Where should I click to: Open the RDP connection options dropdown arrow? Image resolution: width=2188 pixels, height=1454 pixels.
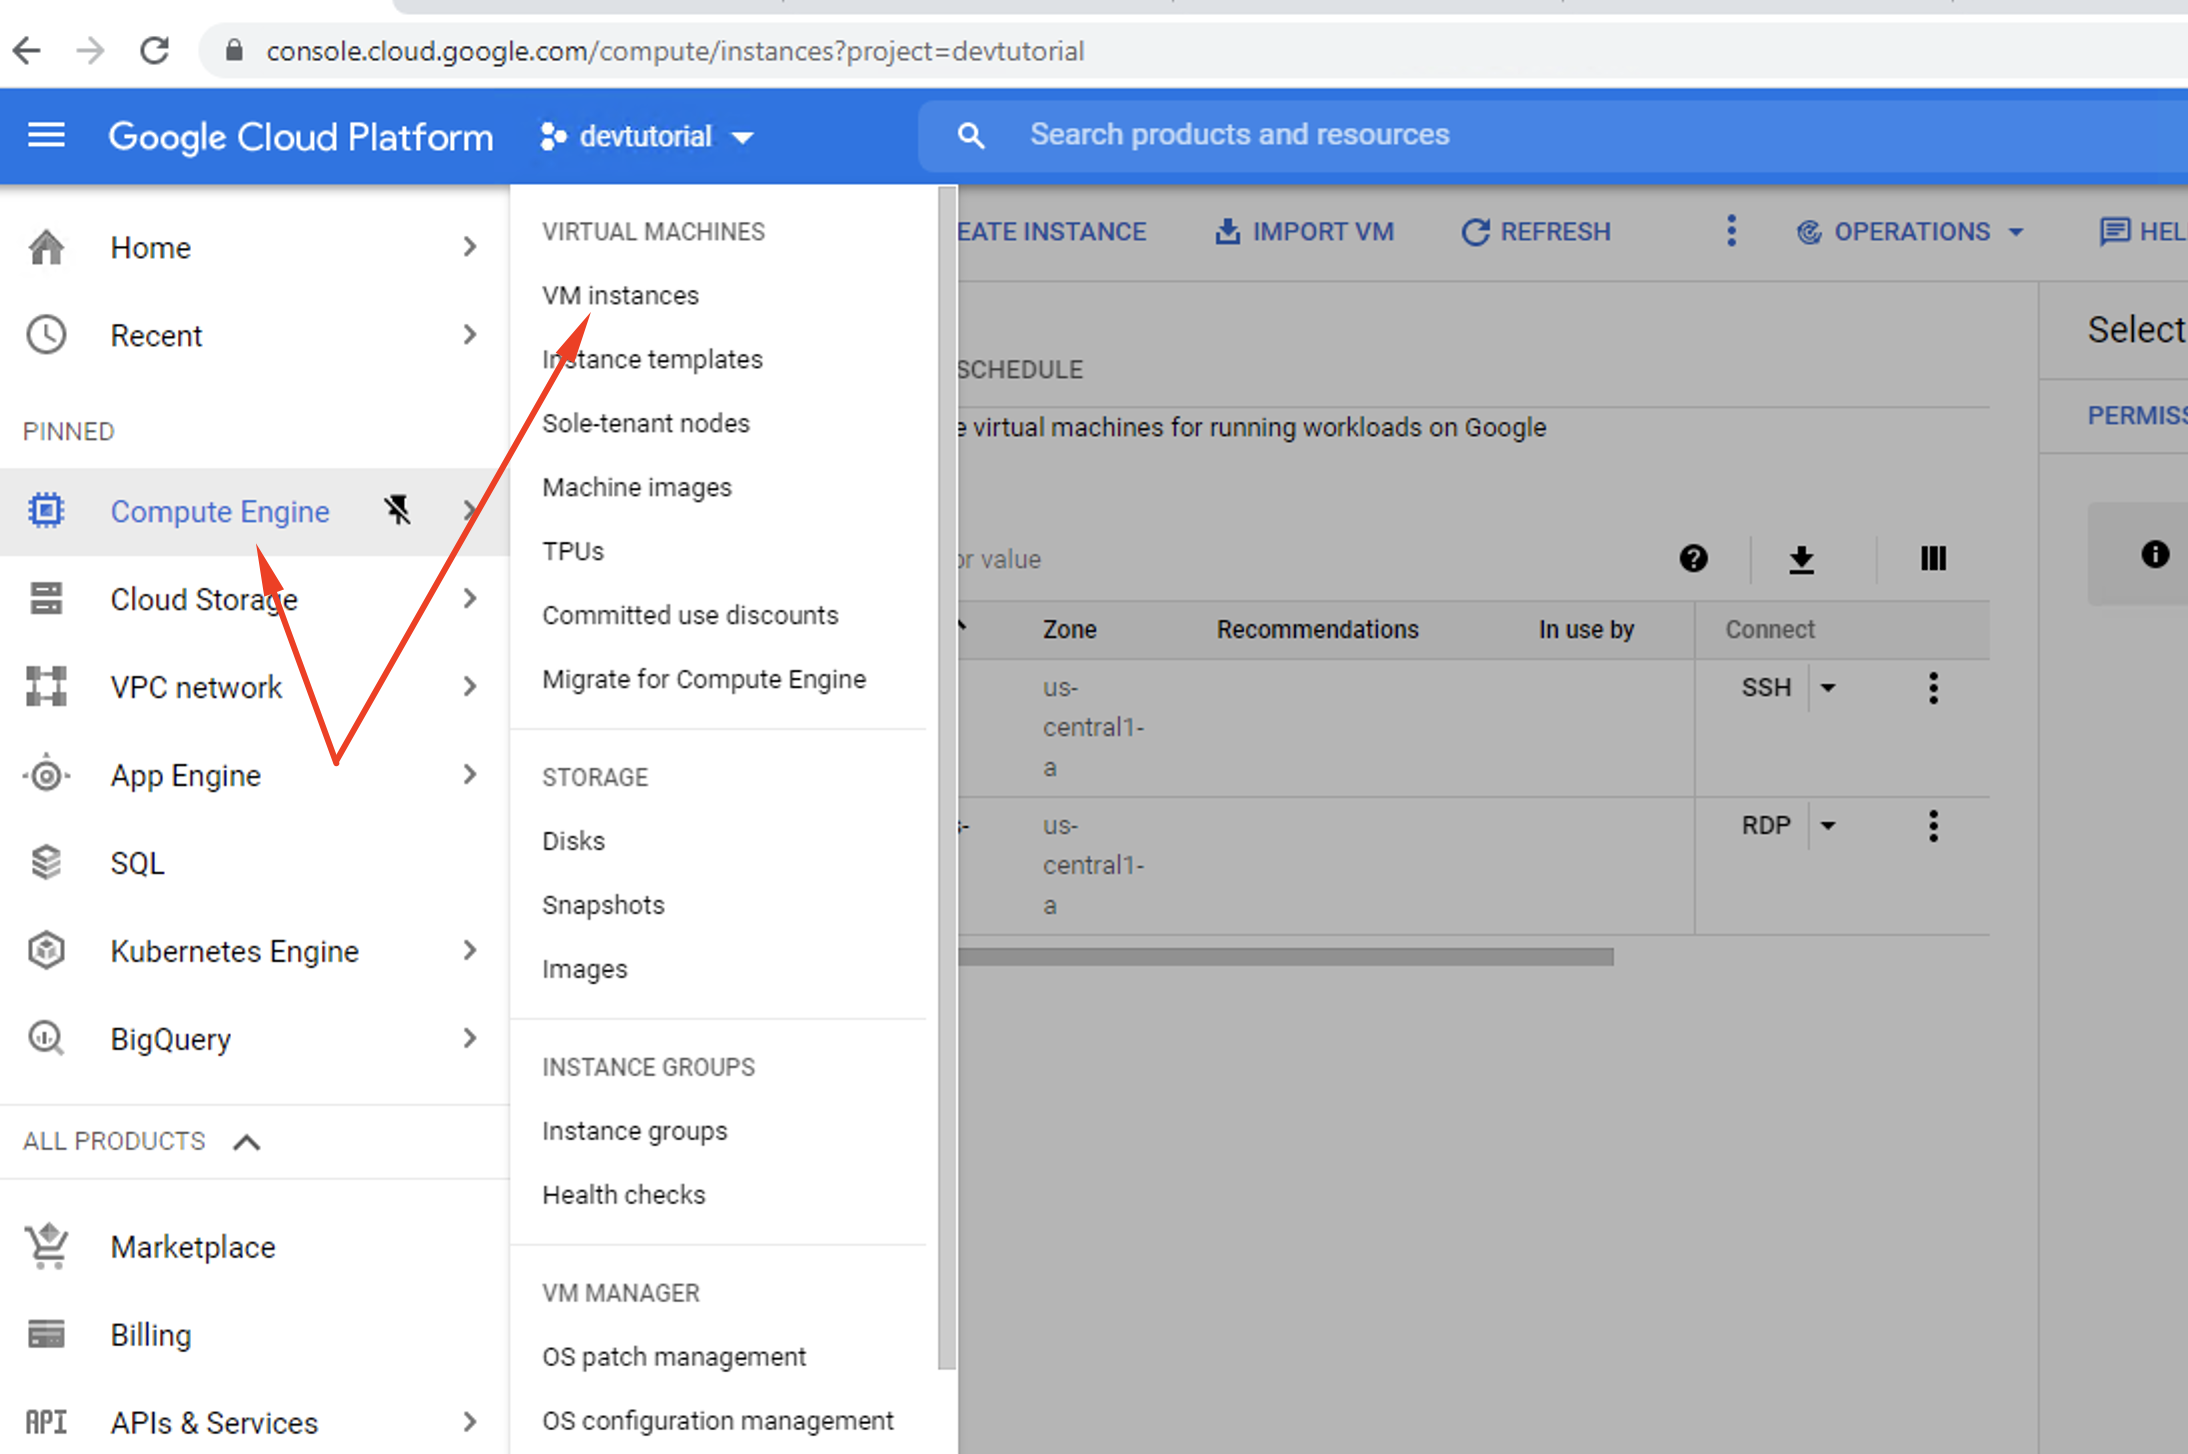coord(1828,825)
